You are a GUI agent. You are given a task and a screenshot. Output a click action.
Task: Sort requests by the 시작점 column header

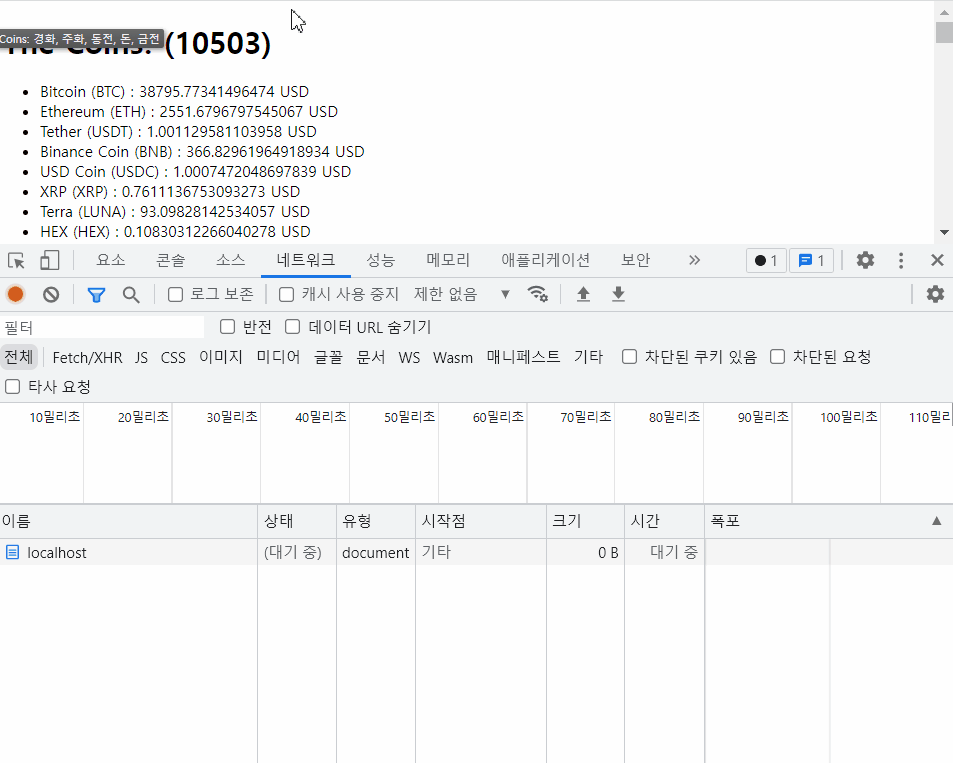tap(481, 521)
